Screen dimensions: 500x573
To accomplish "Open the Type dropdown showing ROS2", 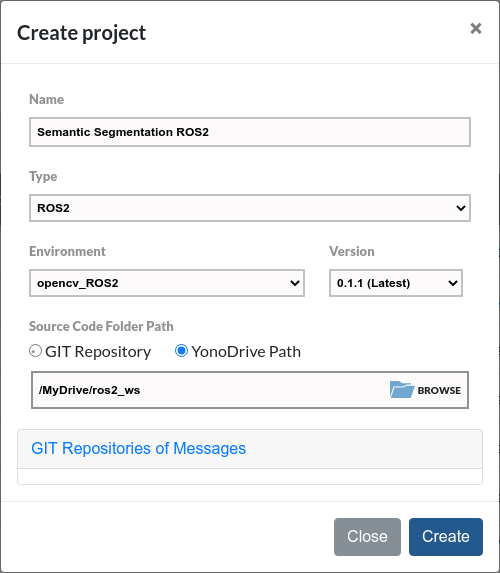I will [x=250, y=208].
